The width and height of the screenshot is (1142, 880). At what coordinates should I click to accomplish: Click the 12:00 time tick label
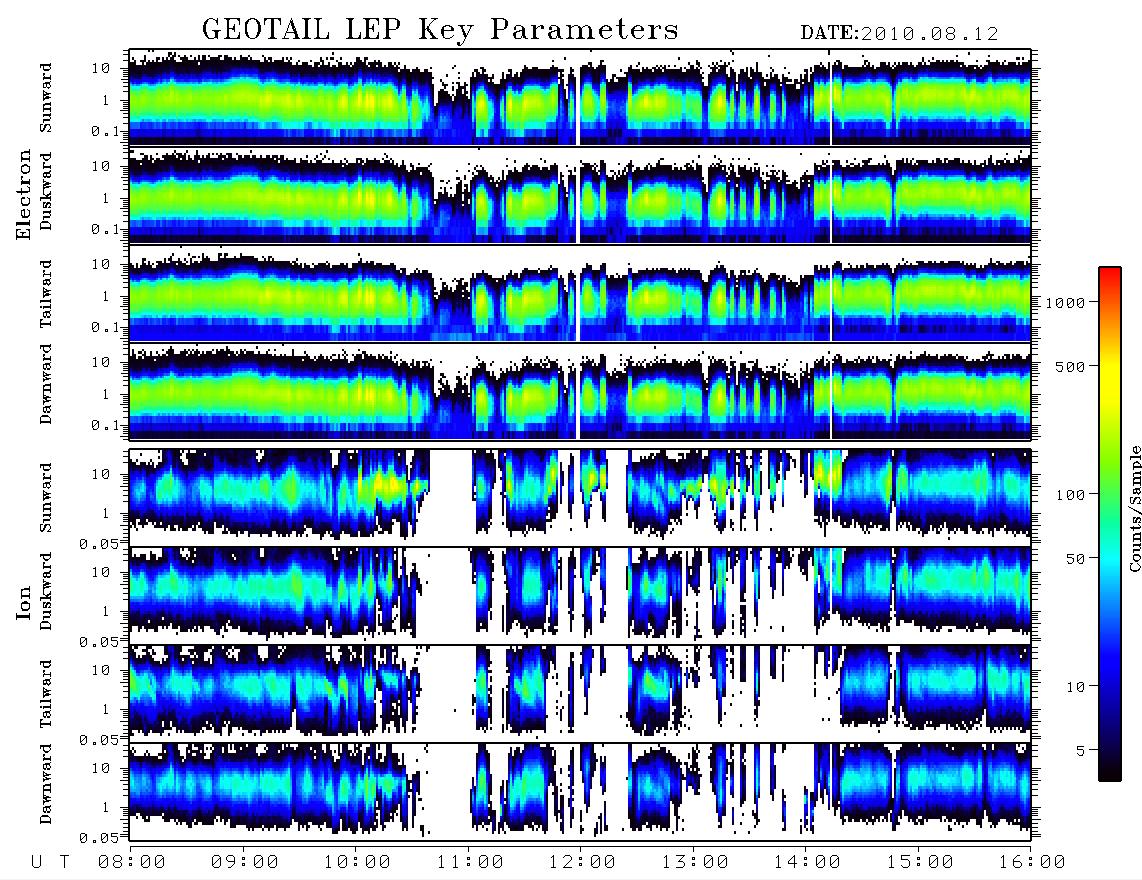tap(582, 863)
